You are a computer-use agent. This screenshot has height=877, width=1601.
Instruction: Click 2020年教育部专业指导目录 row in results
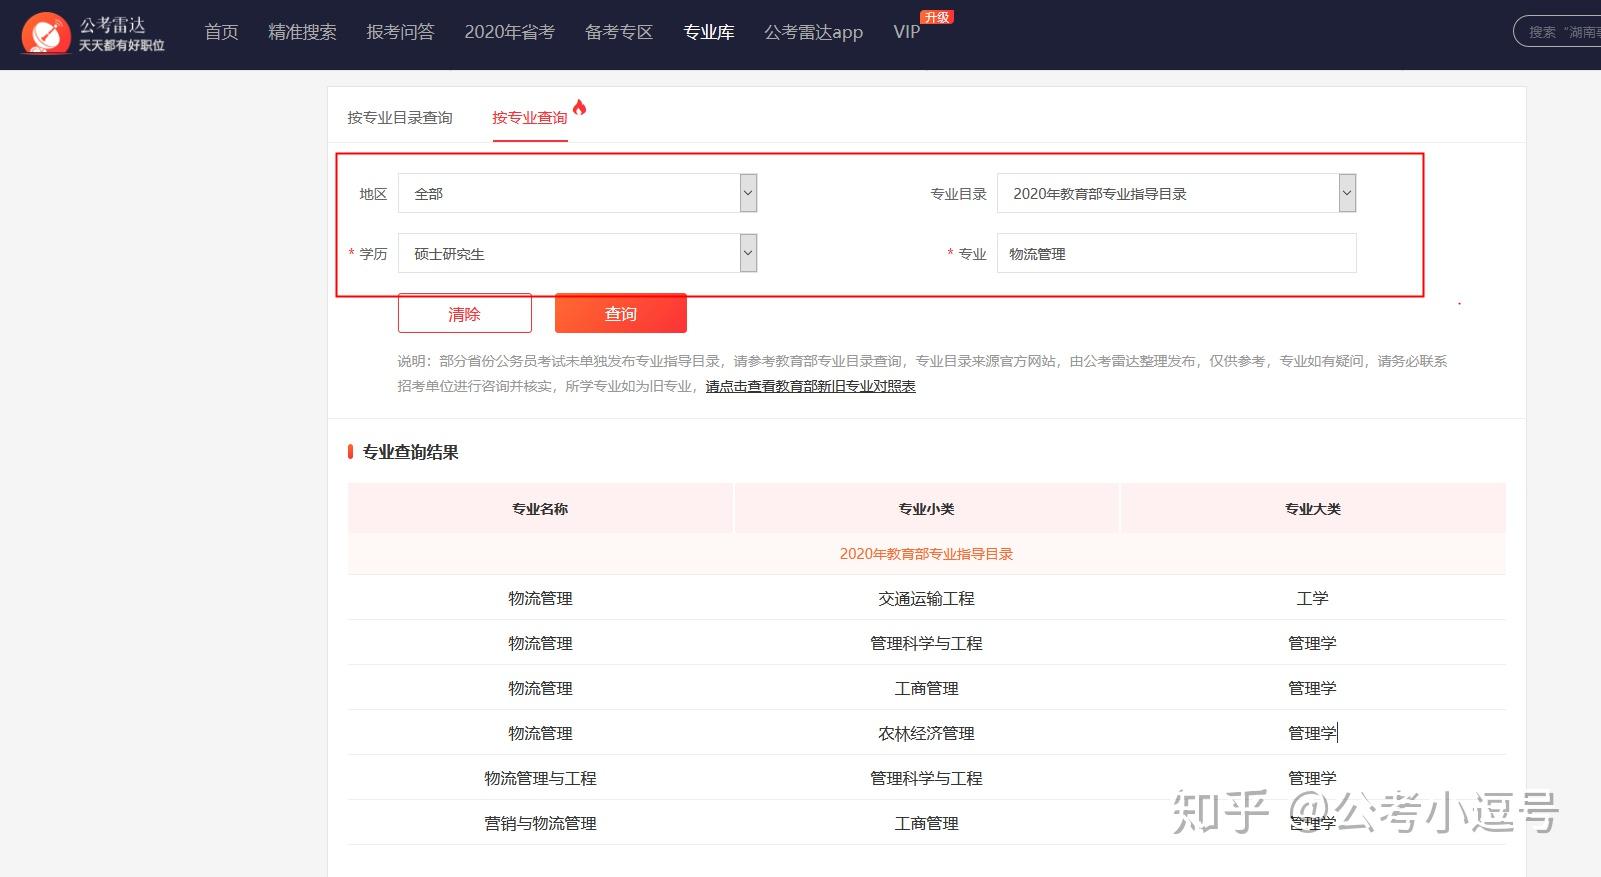coord(926,553)
